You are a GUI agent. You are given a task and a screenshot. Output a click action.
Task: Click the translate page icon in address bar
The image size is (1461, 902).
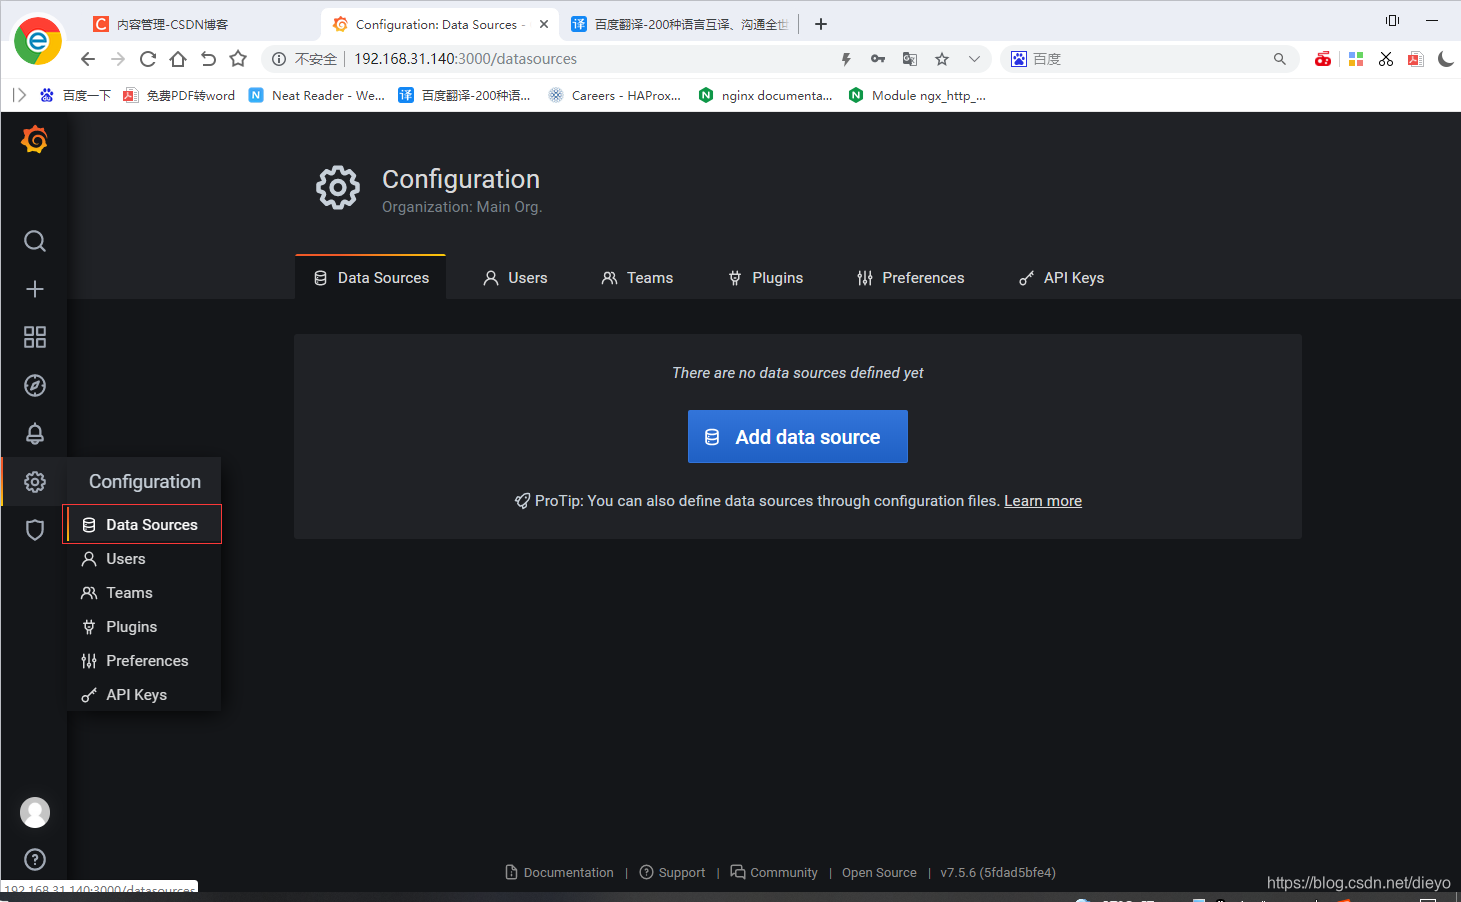click(x=910, y=59)
